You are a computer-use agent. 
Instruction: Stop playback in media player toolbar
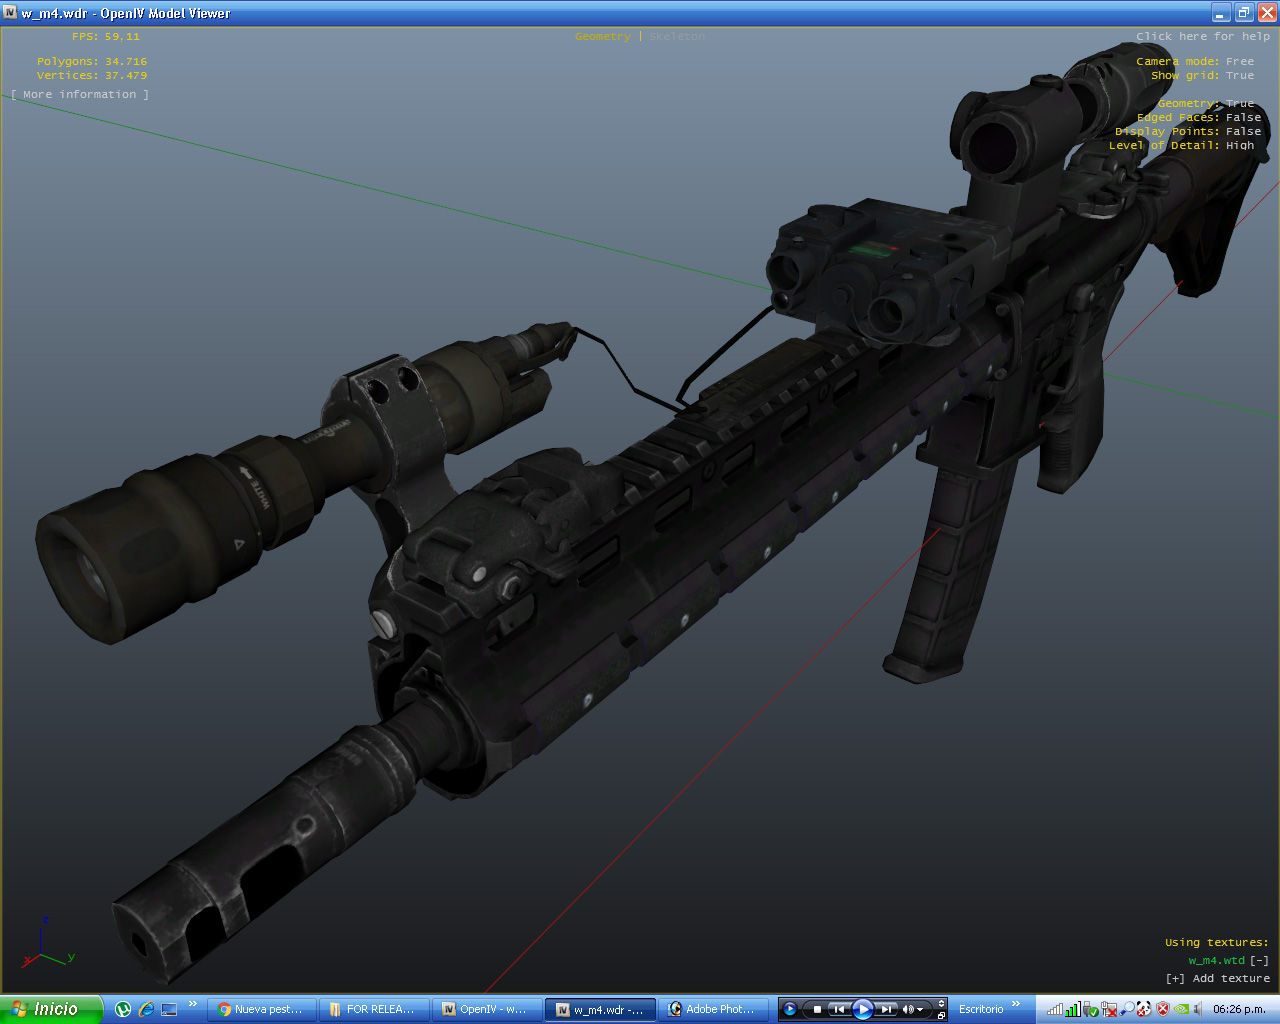tap(817, 1009)
